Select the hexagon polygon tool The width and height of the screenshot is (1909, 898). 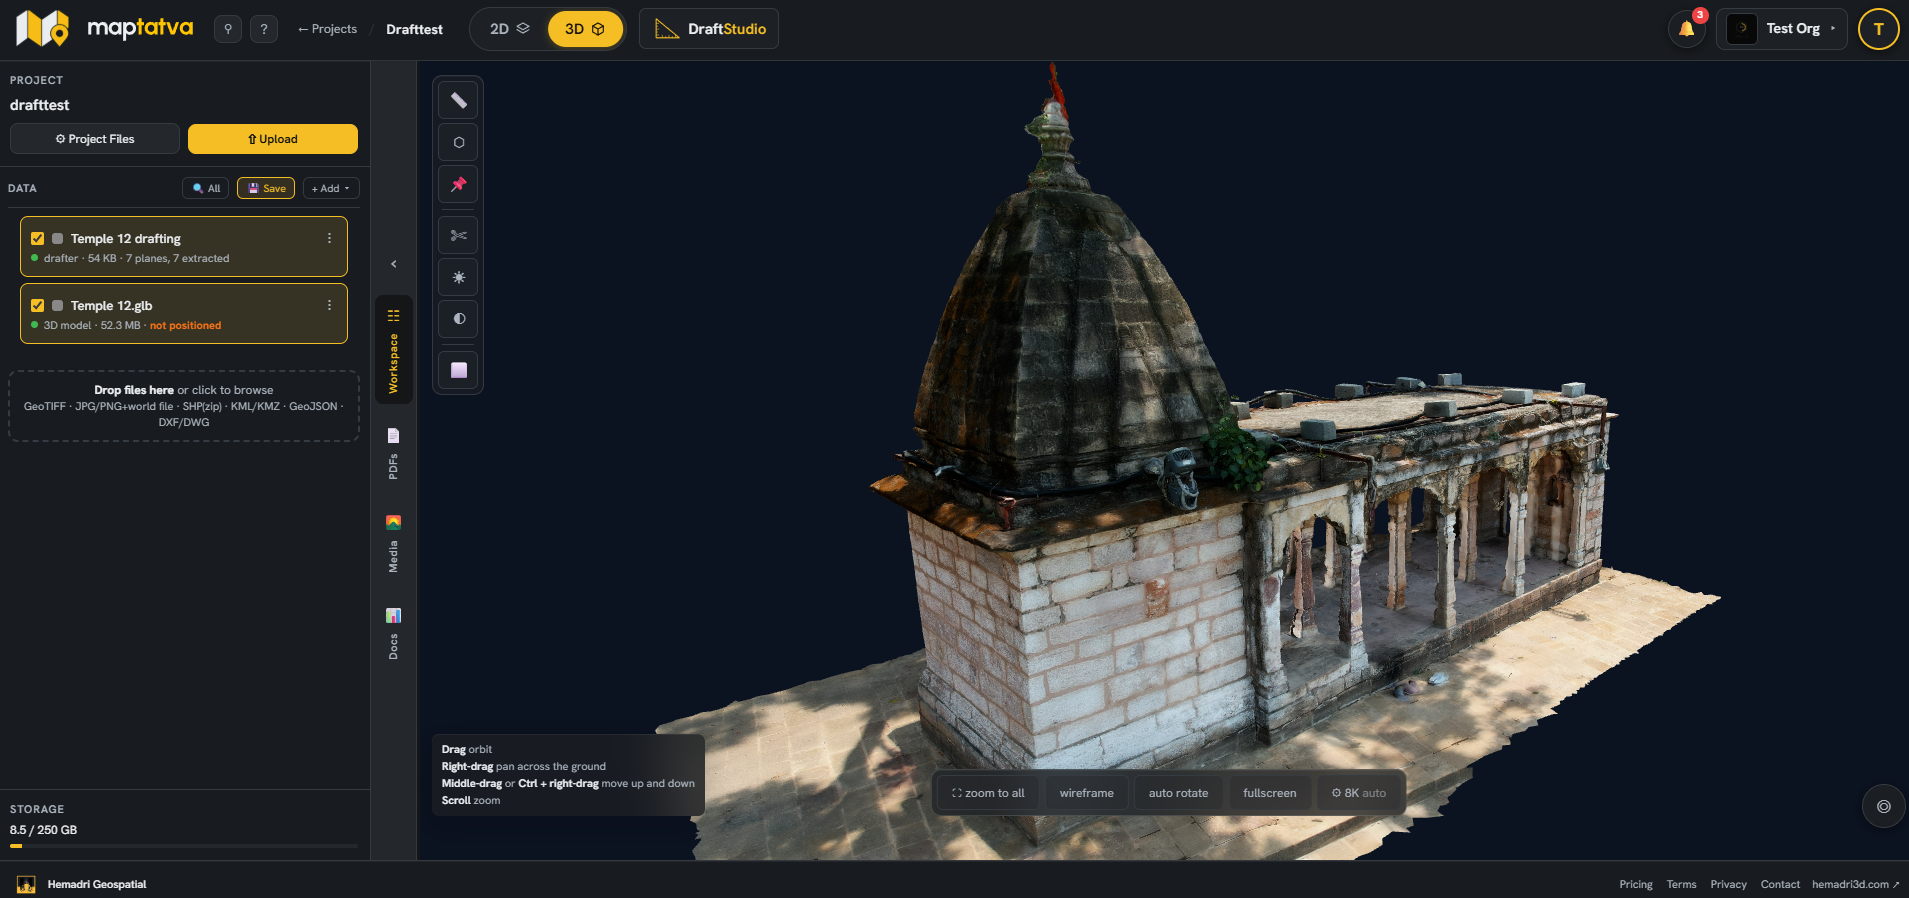[x=458, y=142]
